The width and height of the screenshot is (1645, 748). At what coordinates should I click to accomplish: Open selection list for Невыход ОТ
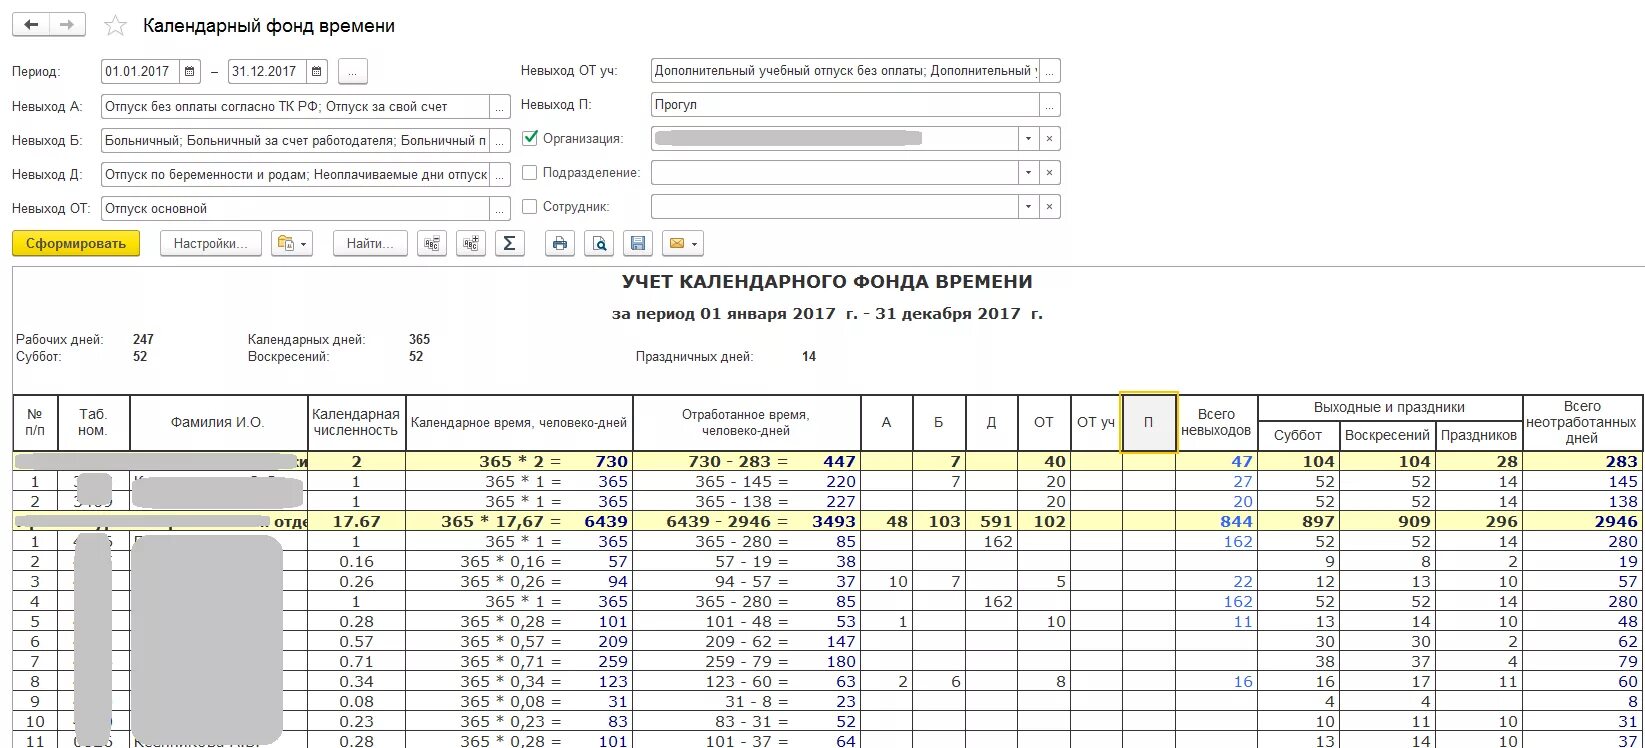click(x=499, y=209)
